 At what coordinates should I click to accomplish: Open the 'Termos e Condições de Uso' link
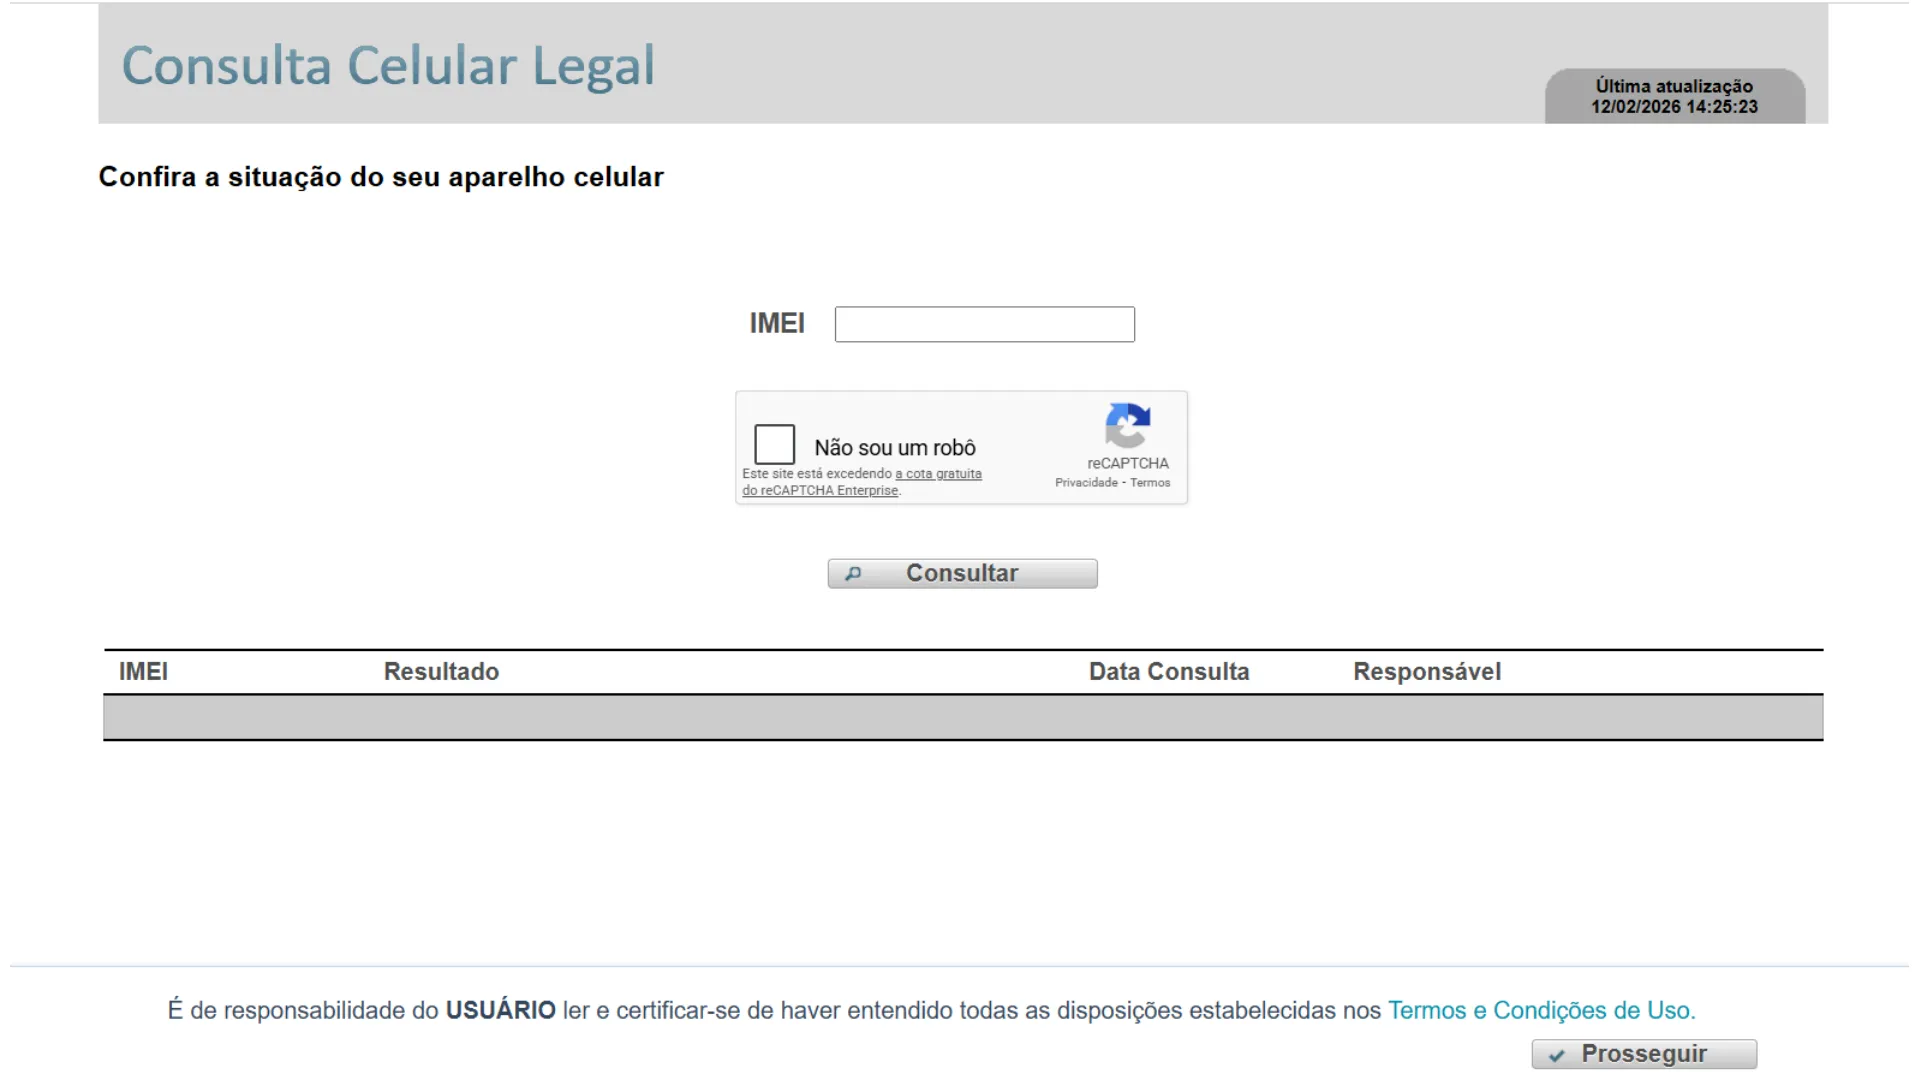pos(1540,1010)
